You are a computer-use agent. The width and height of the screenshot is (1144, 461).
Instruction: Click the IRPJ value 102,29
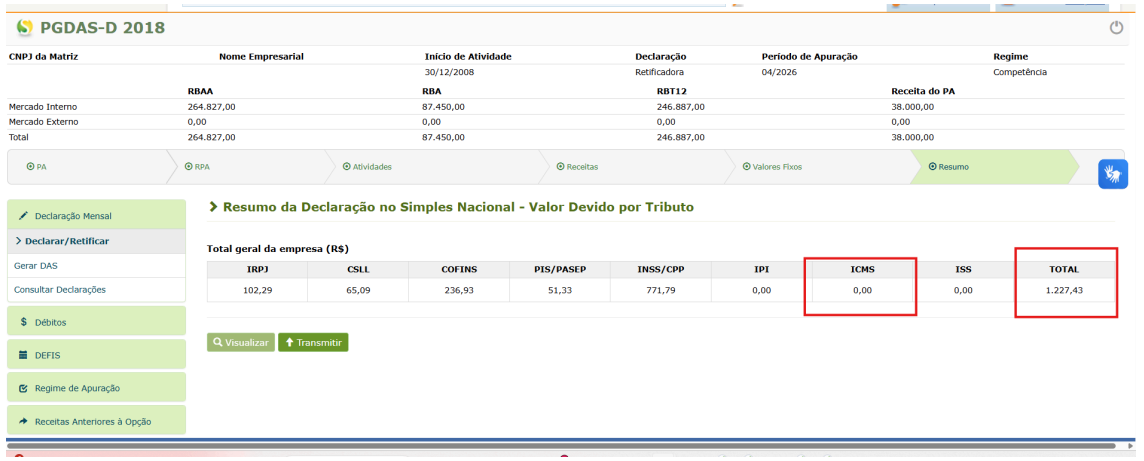tap(258, 290)
